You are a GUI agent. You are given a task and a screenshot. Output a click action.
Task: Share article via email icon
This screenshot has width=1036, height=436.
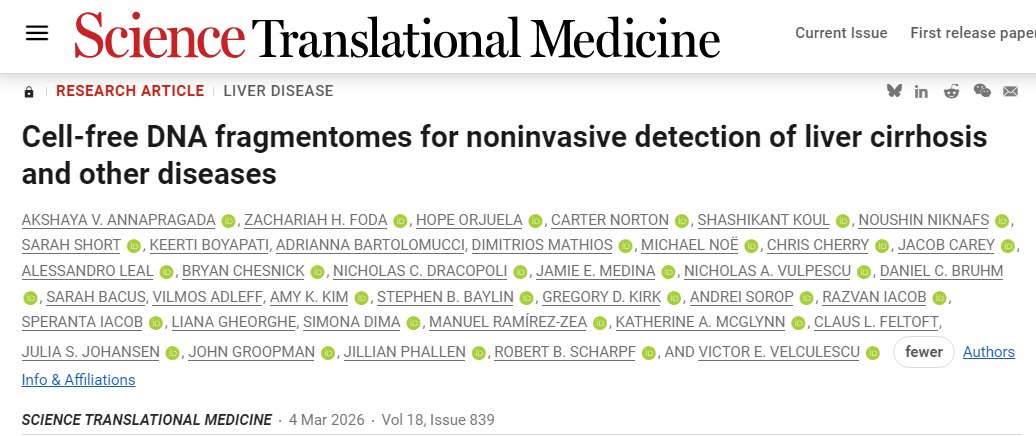click(x=1011, y=91)
